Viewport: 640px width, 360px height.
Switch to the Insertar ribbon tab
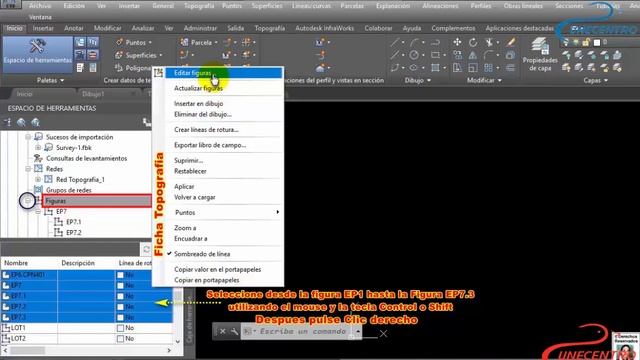click(43, 28)
